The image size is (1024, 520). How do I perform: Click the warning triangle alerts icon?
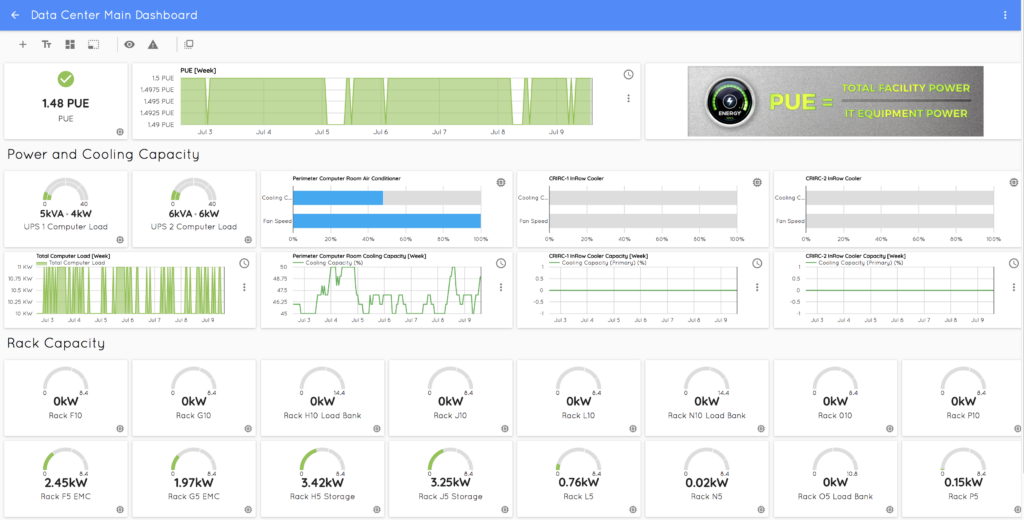(x=153, y=44)
